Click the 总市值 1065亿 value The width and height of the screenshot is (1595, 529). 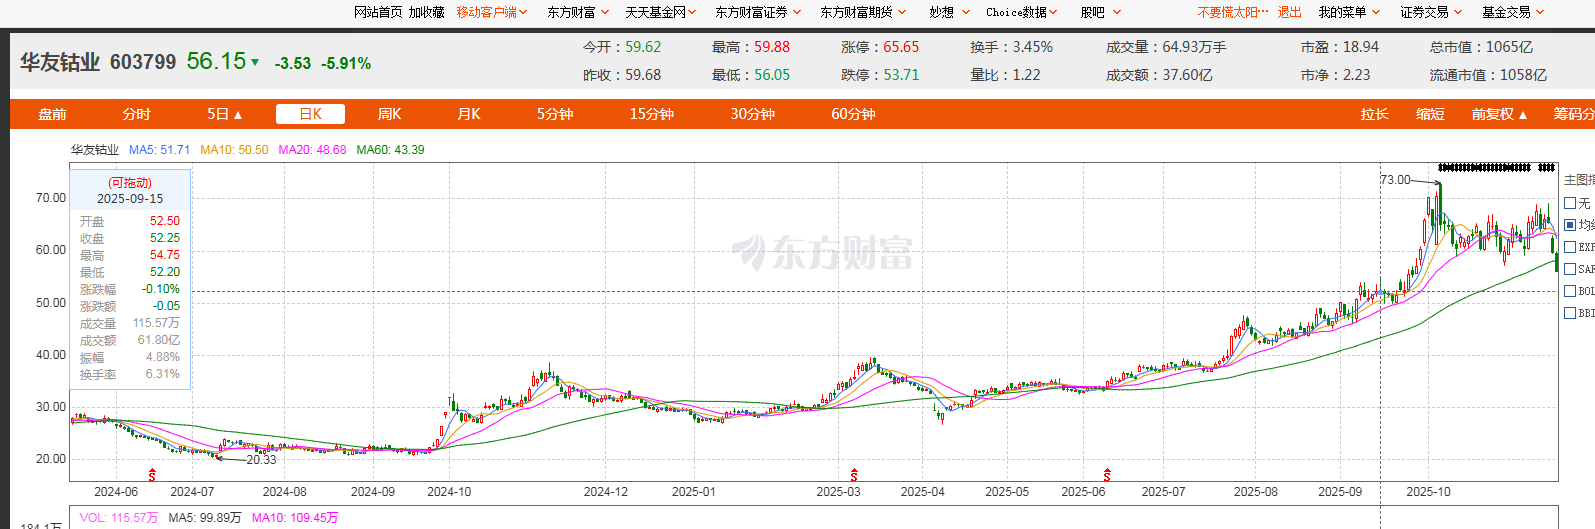(x=1509, y=47)
